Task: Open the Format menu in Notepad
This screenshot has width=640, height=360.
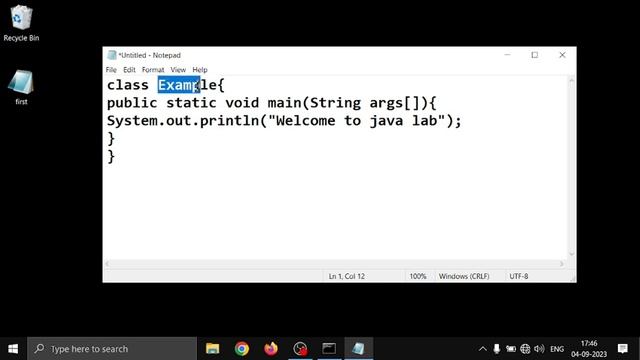Action: (x=153, y=70)
